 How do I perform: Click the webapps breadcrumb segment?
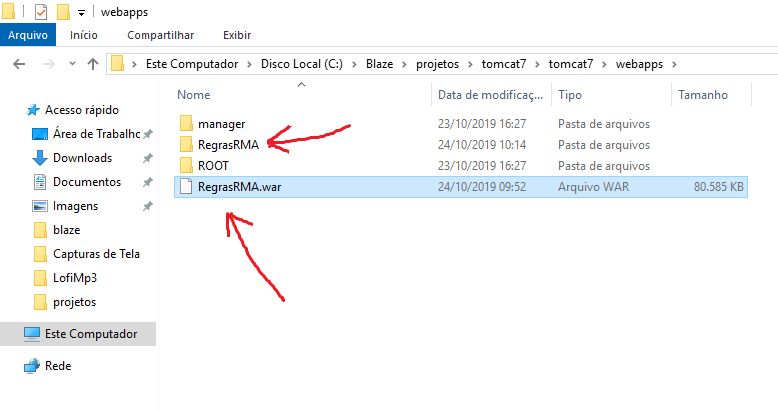639,65
